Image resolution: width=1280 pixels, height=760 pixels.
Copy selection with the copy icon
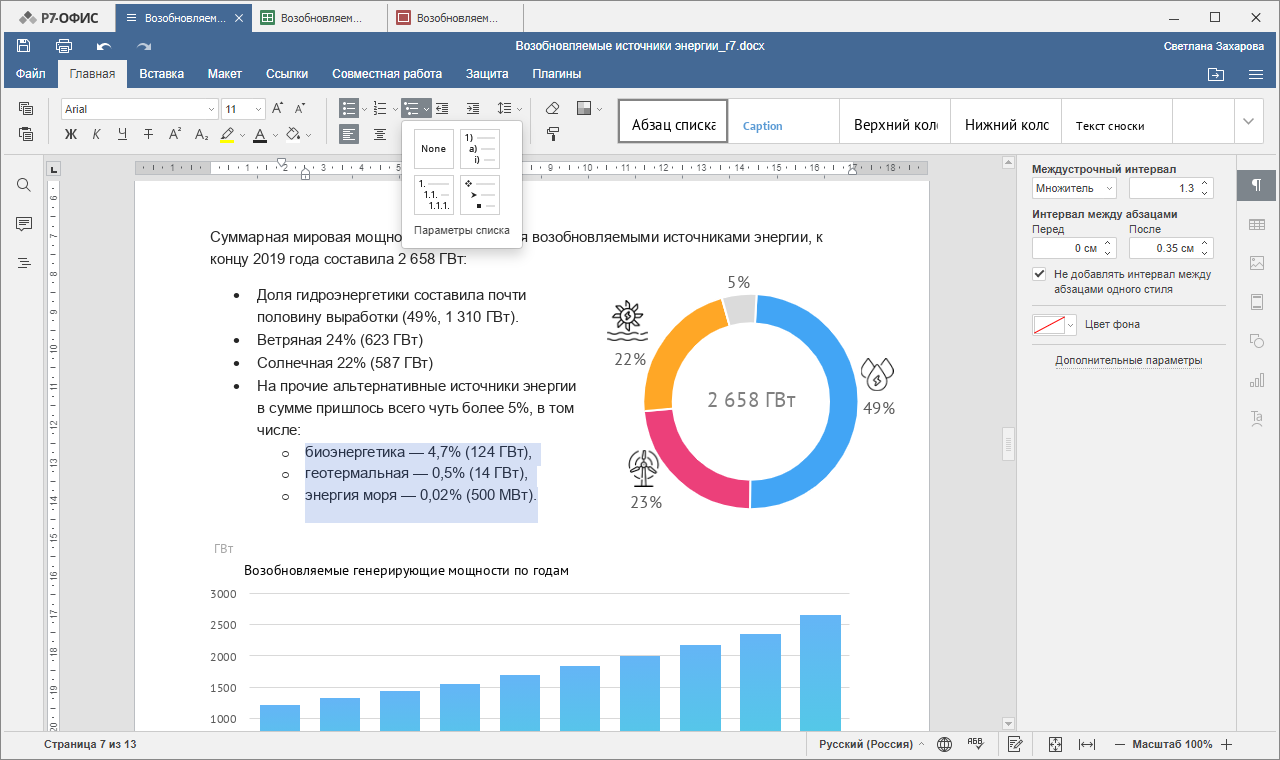[x=26, y=109]
